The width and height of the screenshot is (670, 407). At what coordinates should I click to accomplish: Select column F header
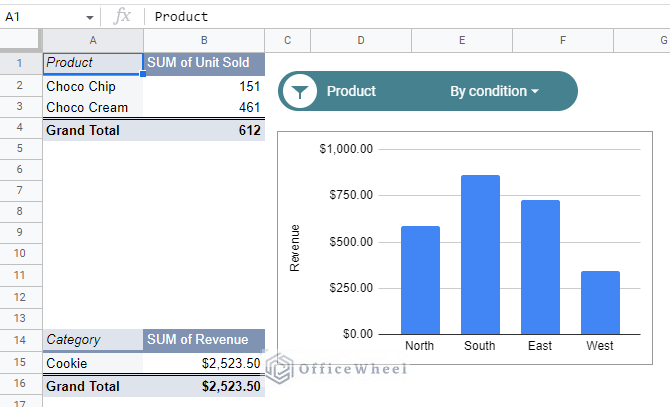[563, 41]
